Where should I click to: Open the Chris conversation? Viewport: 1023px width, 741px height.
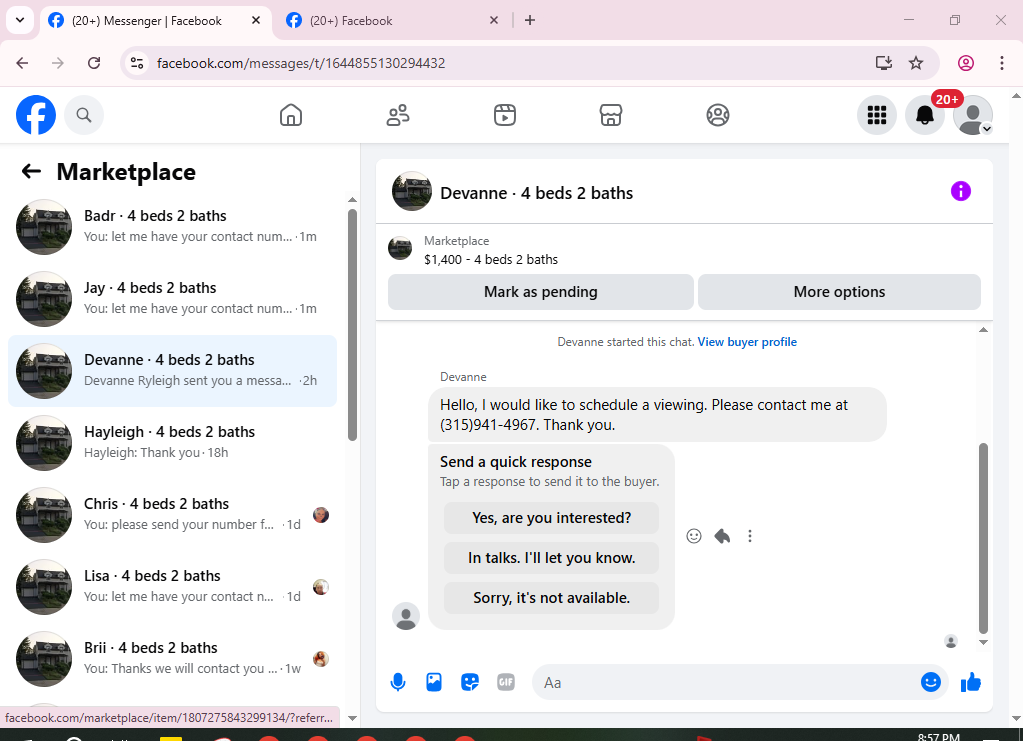pos(172,515)
